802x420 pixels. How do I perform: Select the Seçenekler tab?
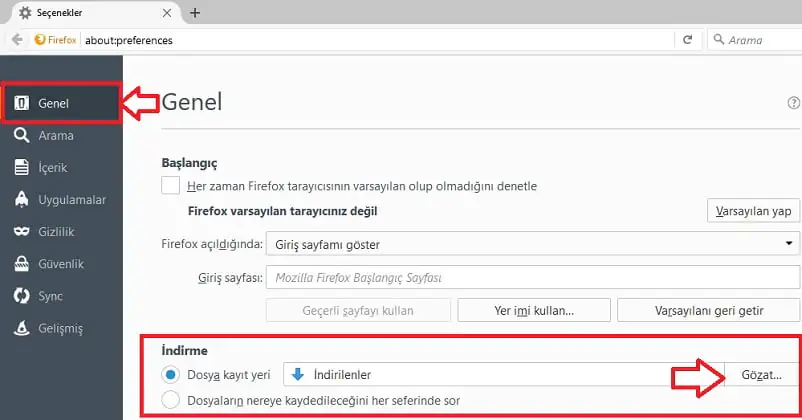pyautogui.click(x=97, y=13)
